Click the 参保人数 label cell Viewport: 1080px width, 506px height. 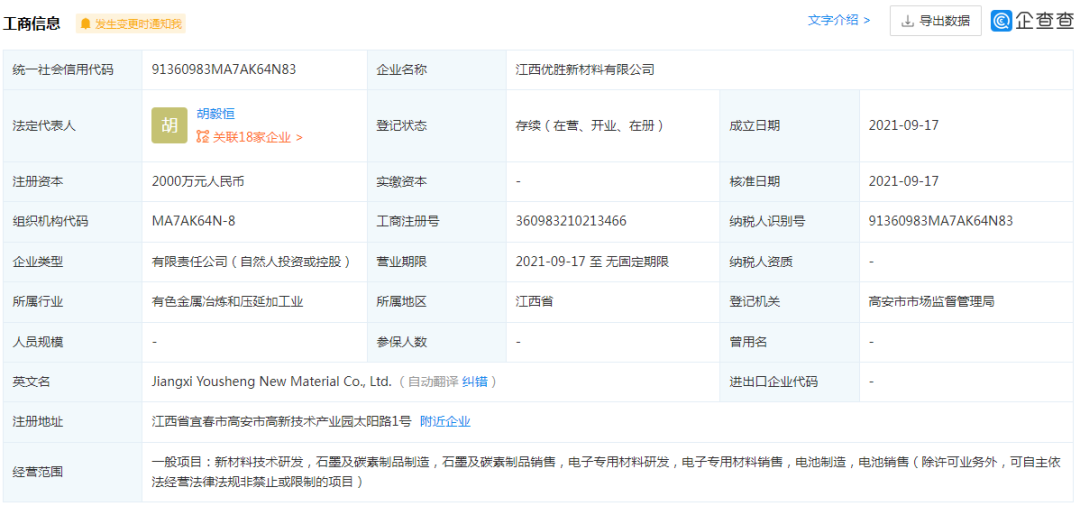(437, 341)
